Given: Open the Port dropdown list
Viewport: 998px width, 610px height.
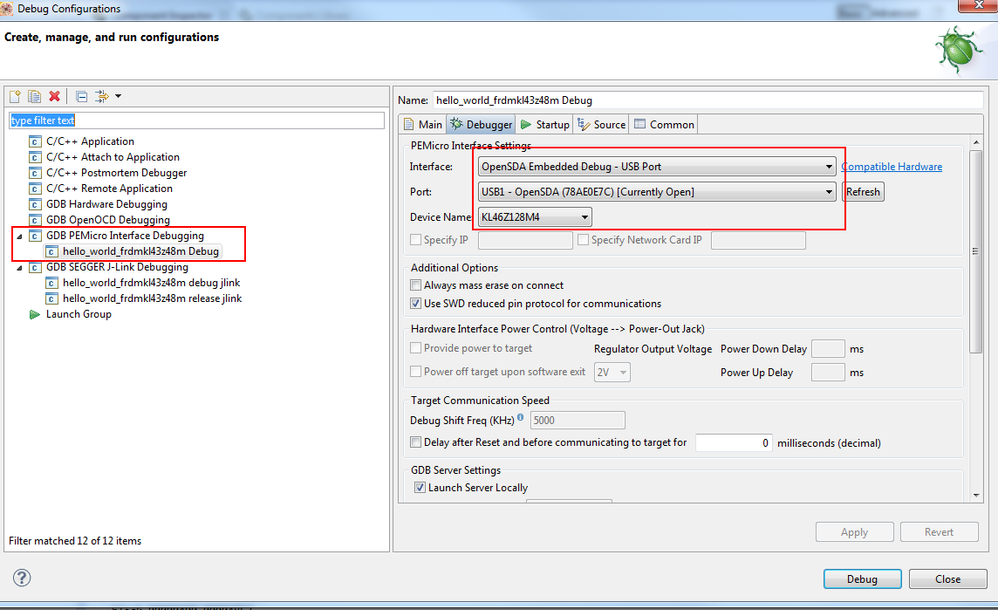Looking at the screenshot, I should point(657,192).
